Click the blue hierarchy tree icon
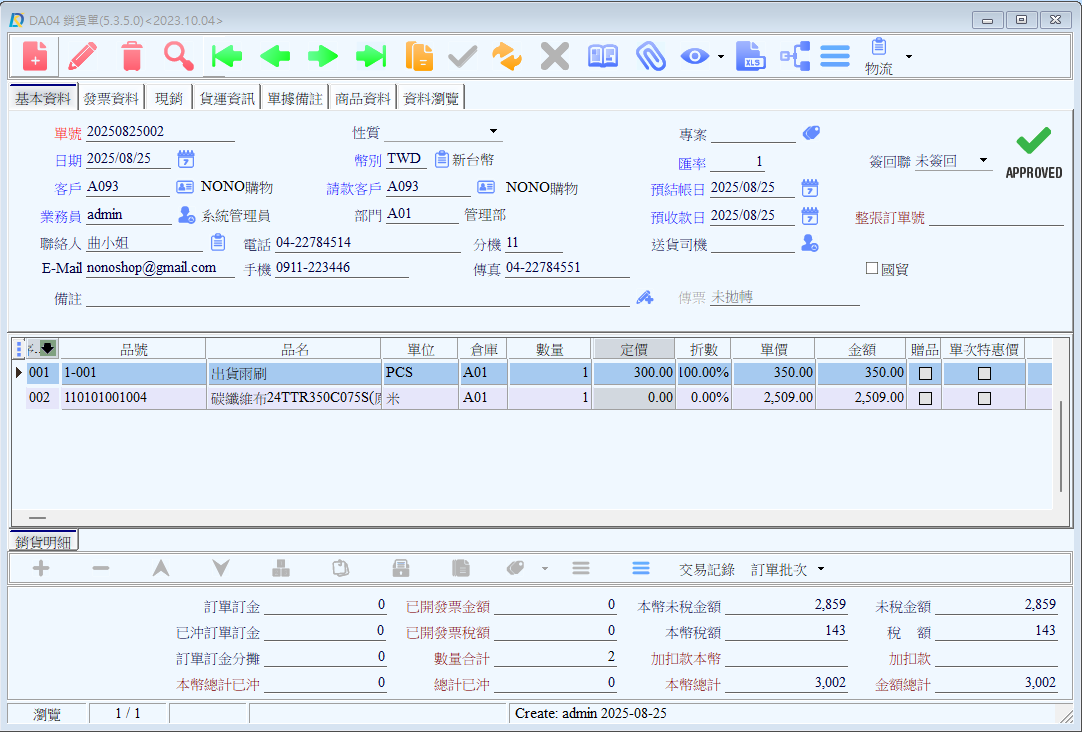Viewport: 1082px width, 732px height. coord(795,56)
